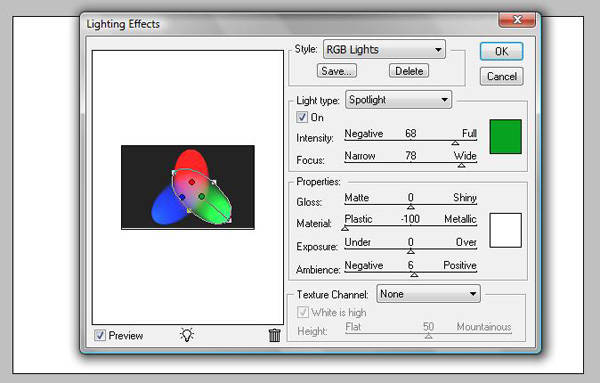Click the lighting preview image thumbnail
The width and height of the screenshot is (600, 383).
pos(188,187)
